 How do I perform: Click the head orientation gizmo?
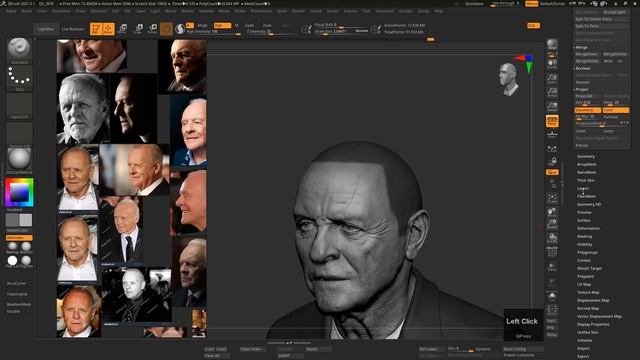508,79
